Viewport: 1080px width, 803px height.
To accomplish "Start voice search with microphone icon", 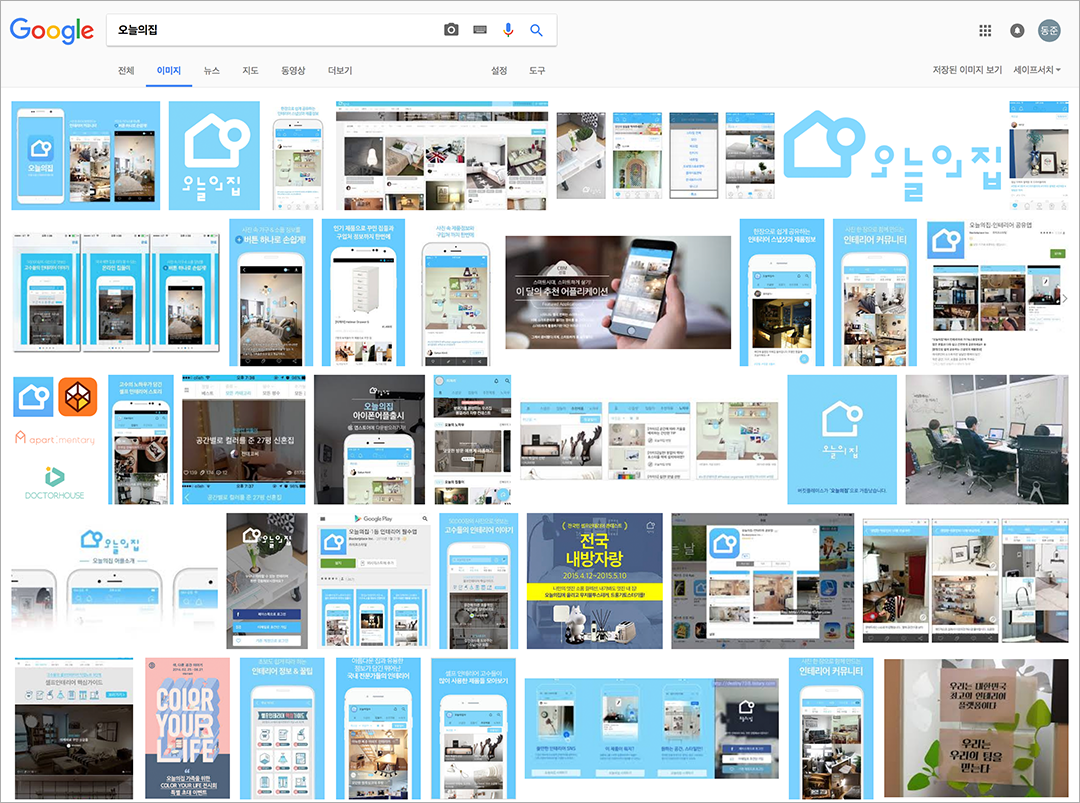I will point(508,30).
